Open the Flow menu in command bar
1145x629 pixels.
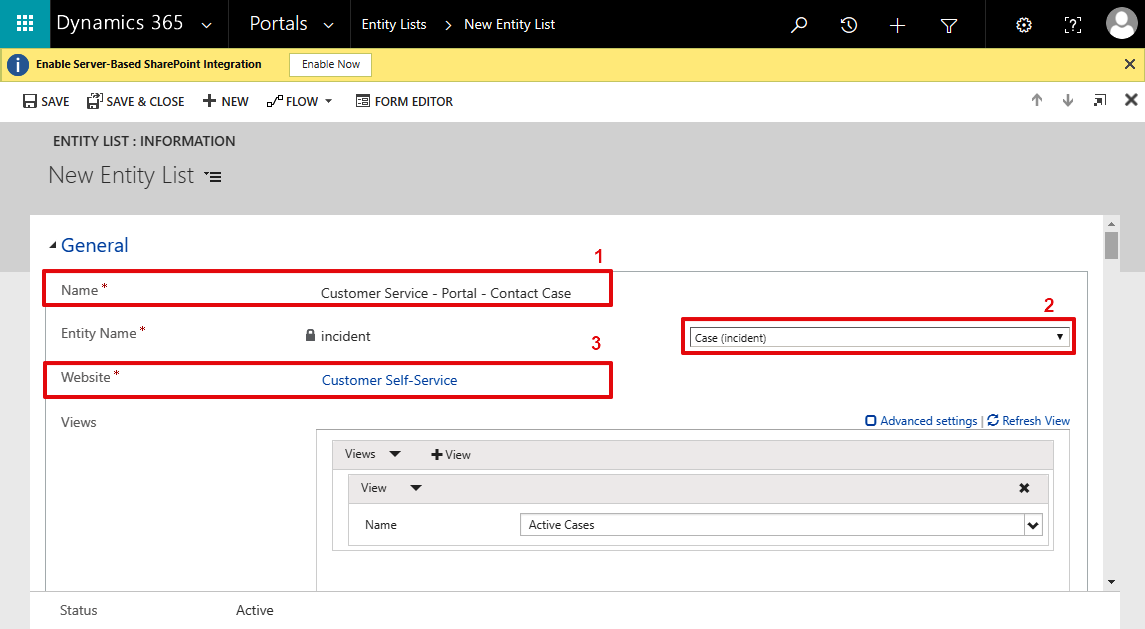pos(299,102)
